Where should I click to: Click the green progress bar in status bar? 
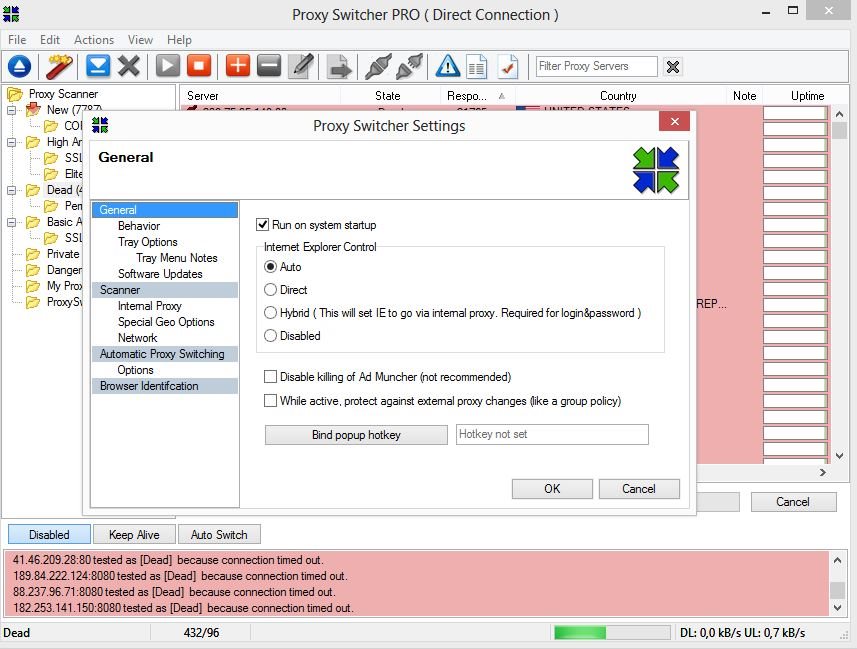[612, 633]
